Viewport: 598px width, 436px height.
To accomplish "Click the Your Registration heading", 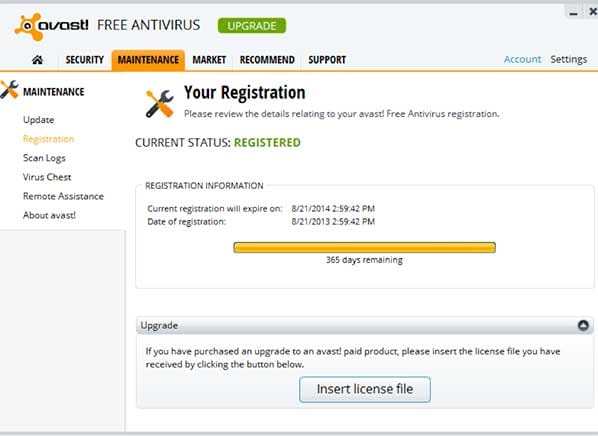I will click(244, 93).
